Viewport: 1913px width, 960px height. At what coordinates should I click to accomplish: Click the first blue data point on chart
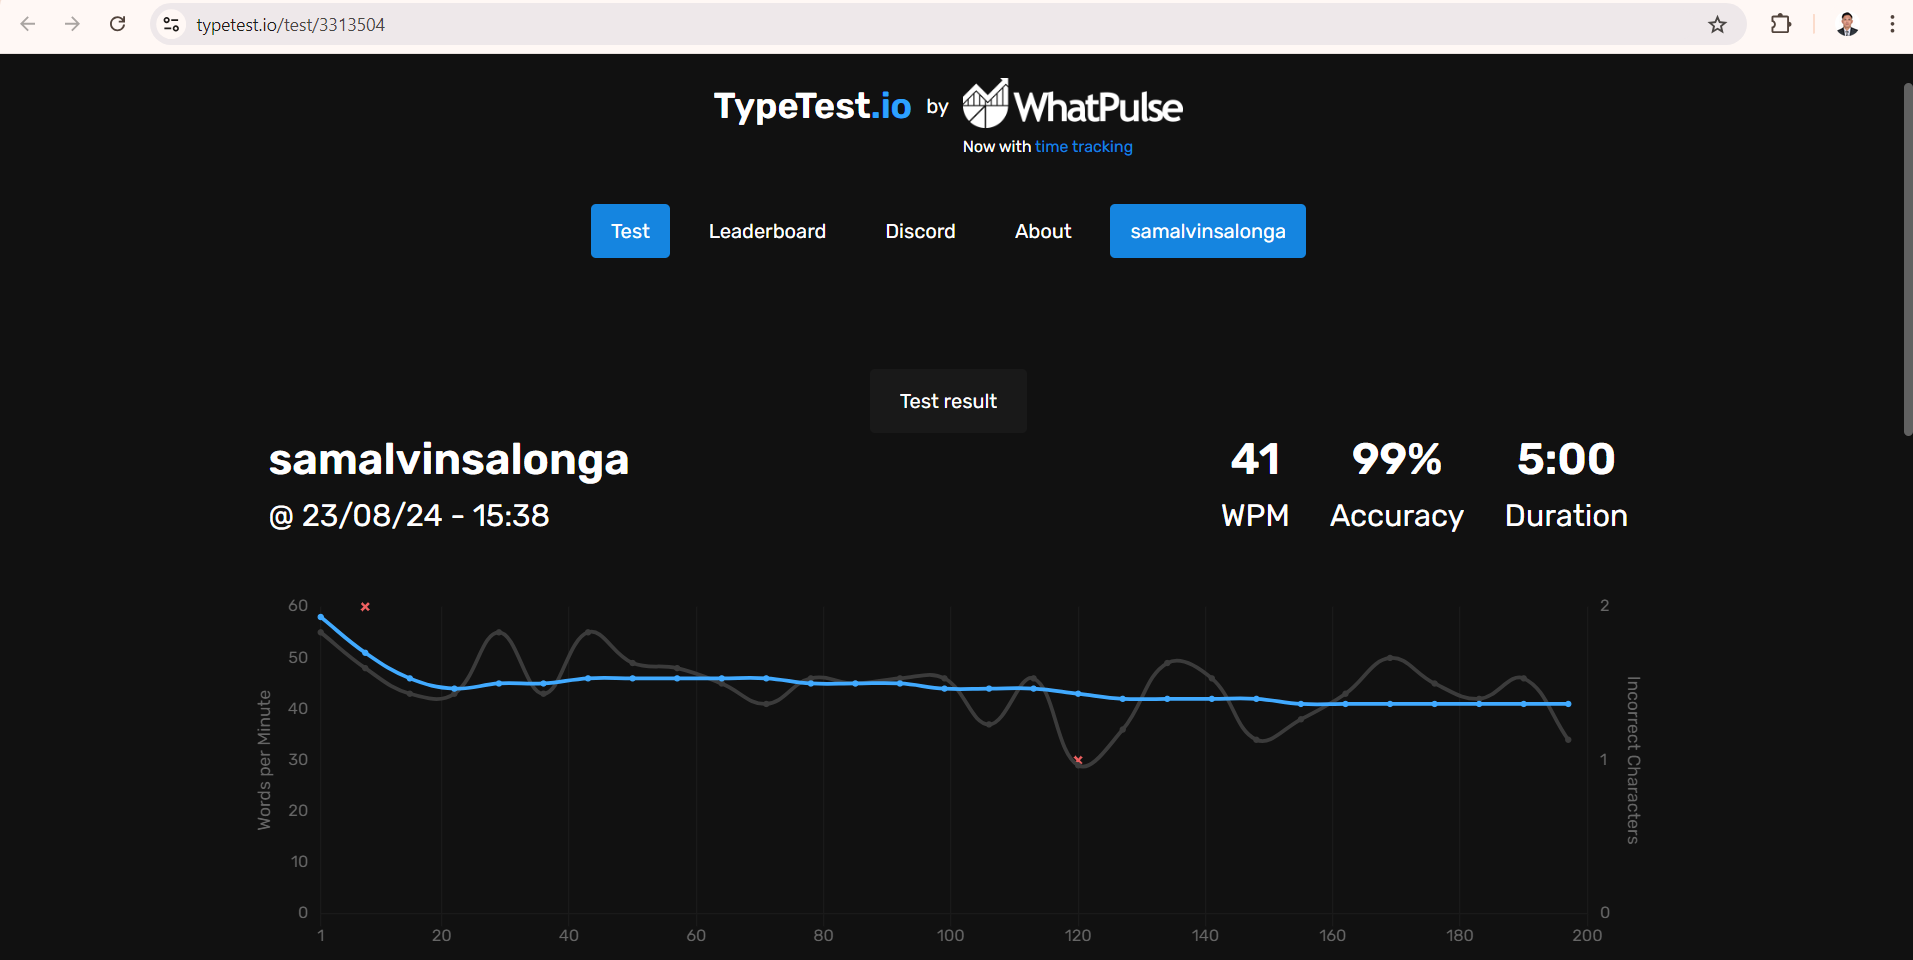[321, 617]
